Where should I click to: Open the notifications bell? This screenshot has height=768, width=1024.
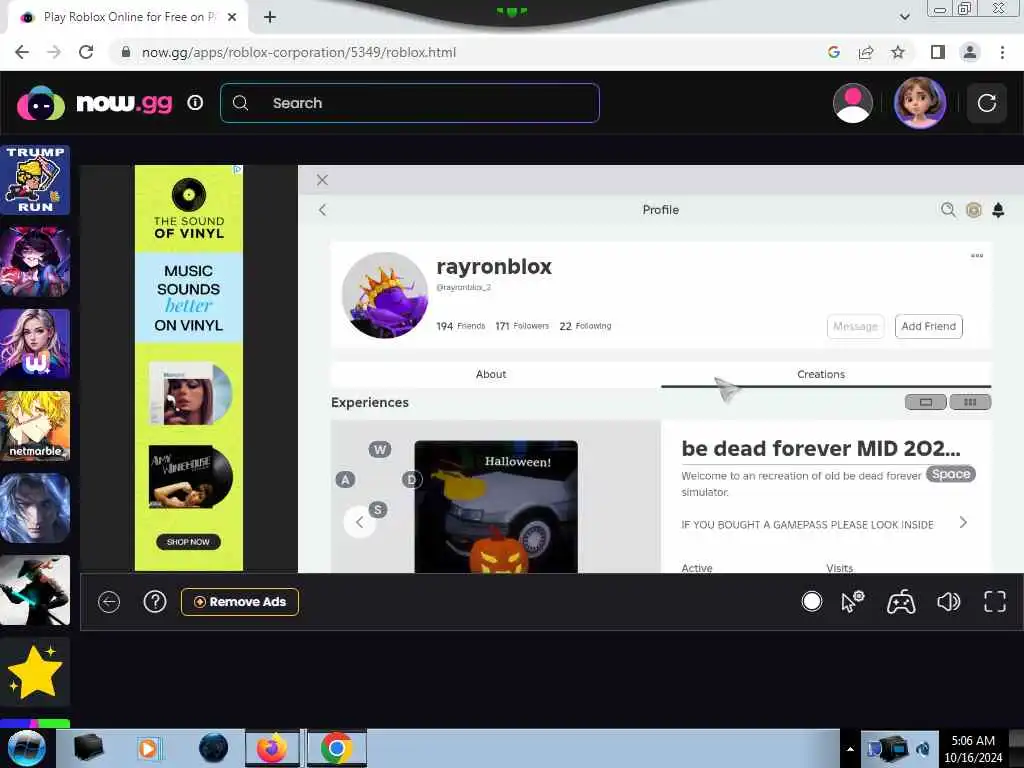coord(999,210)
